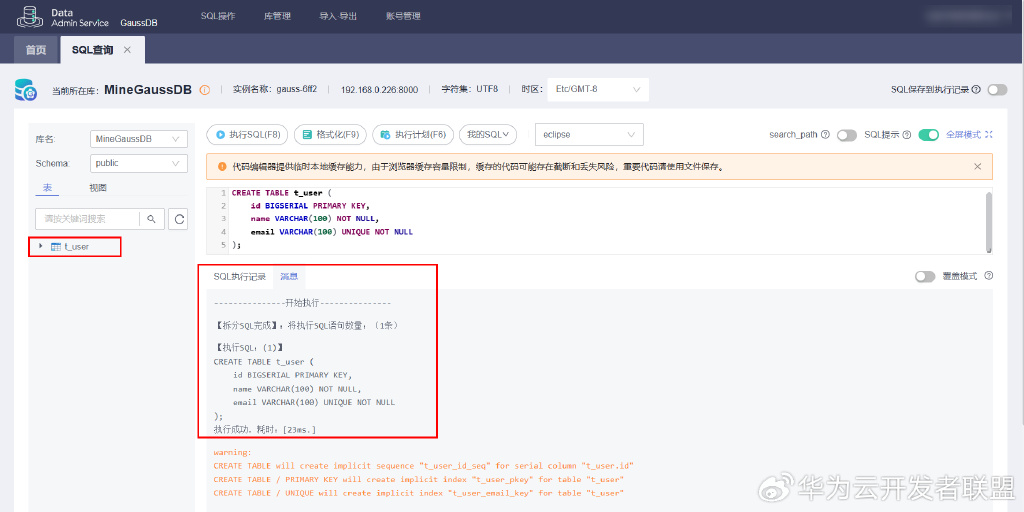Open the 库名 MineGaussDB dropdown
The height and width of the screenshot is (512, 1024).
(x=138, y=139)
